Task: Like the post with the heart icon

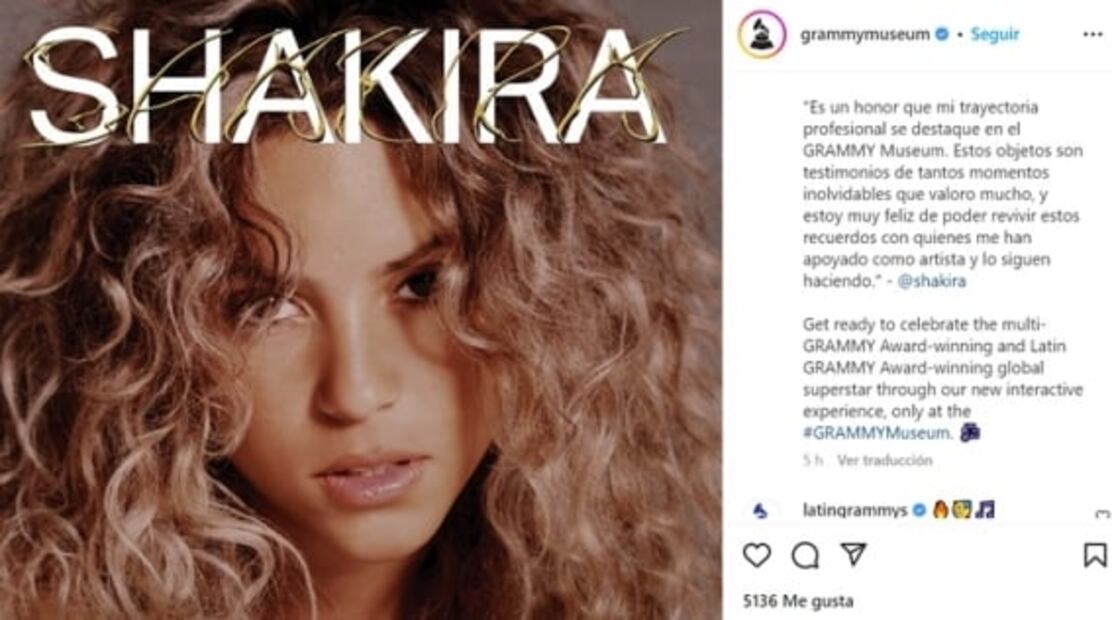Action: (x=757, y=555)
